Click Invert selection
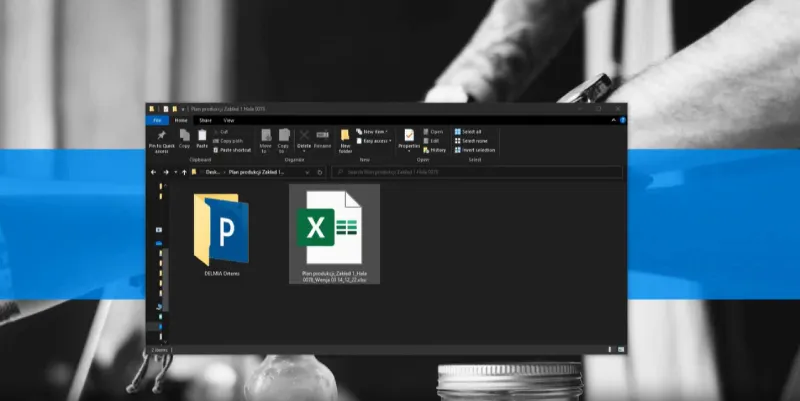 point(475,150)
